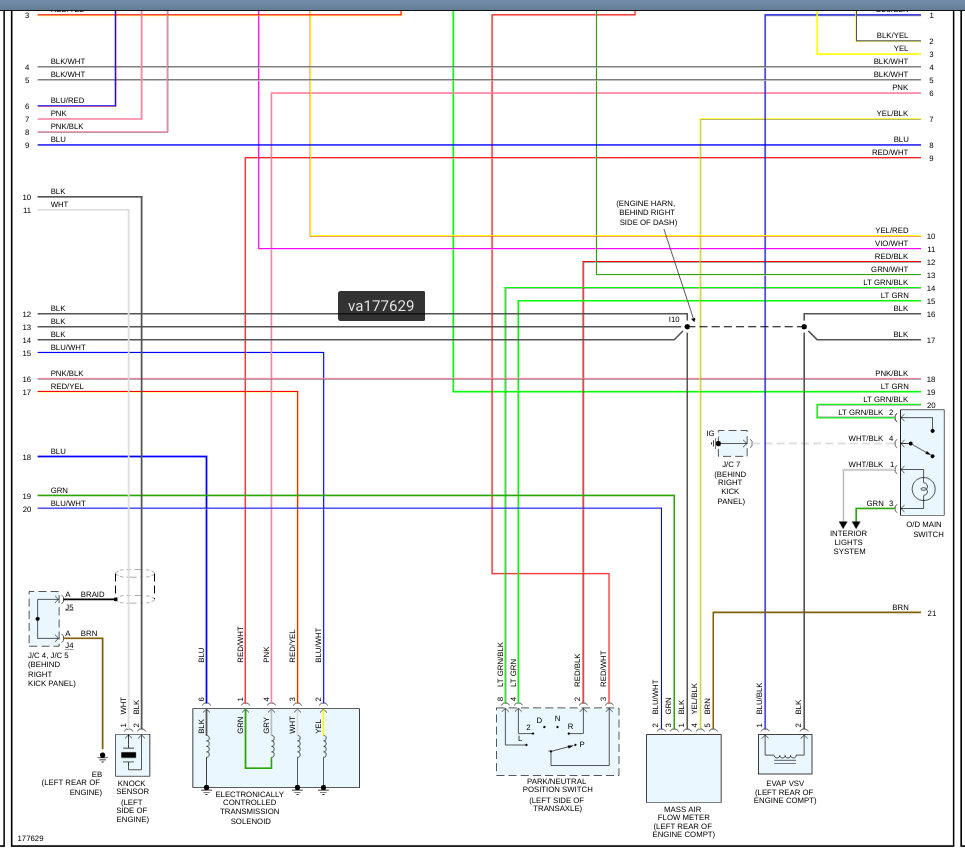The image size is (965, 850).
Task: Click the J/C 7 junction connector symbol
Action: tap(732, 443)
